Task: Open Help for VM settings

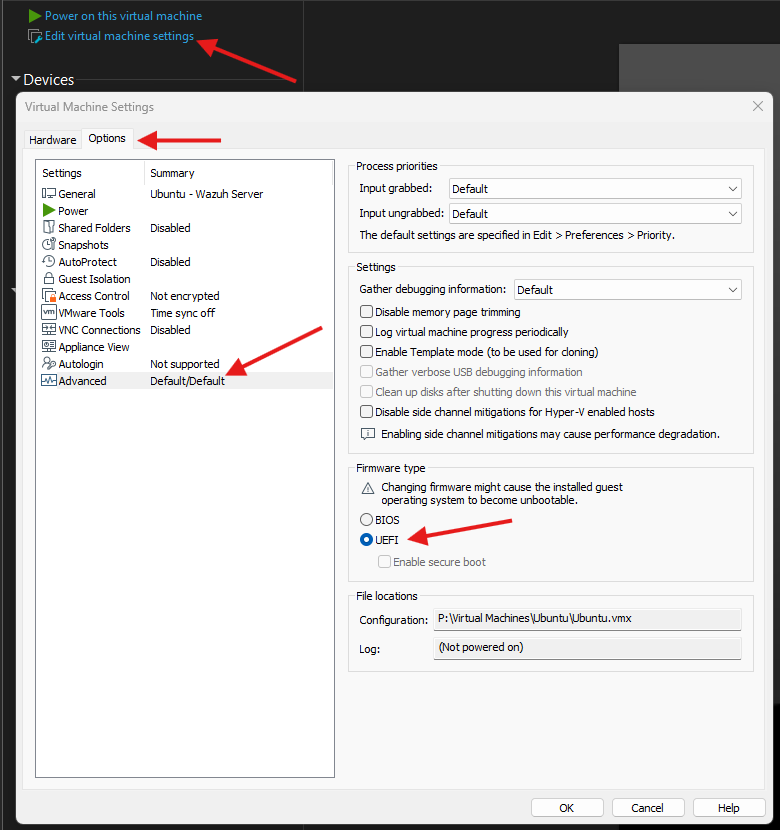Action: (x=729, y=808)
